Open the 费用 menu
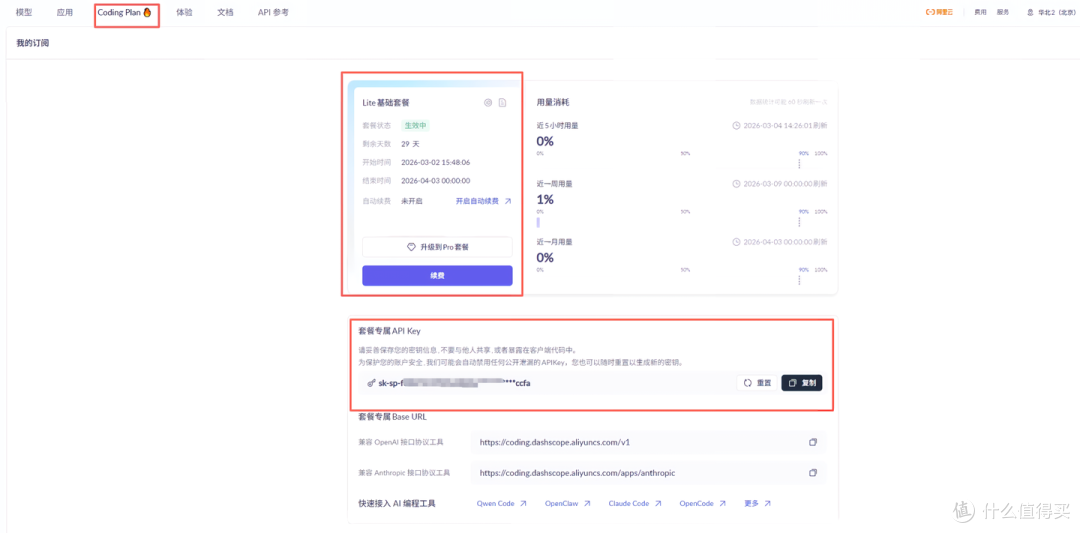1080x533 pixels. point(980,12)
